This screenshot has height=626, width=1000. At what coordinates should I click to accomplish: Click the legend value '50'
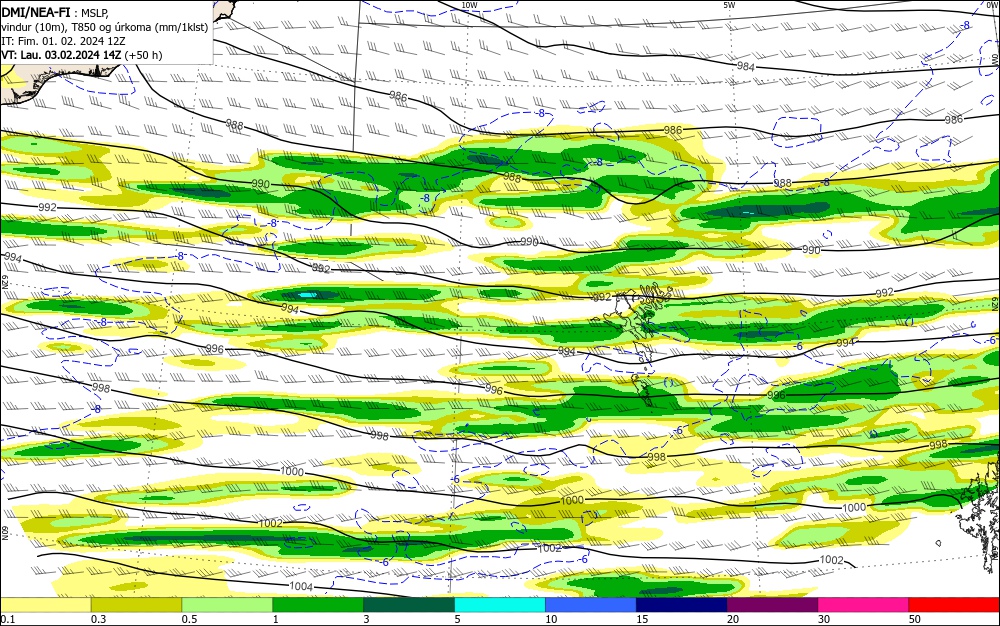click(915, 619)
